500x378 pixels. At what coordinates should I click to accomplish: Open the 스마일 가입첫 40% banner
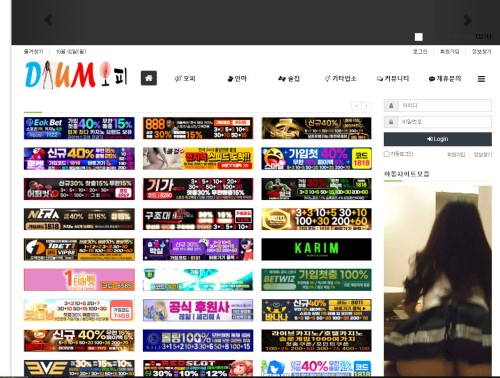316,158
